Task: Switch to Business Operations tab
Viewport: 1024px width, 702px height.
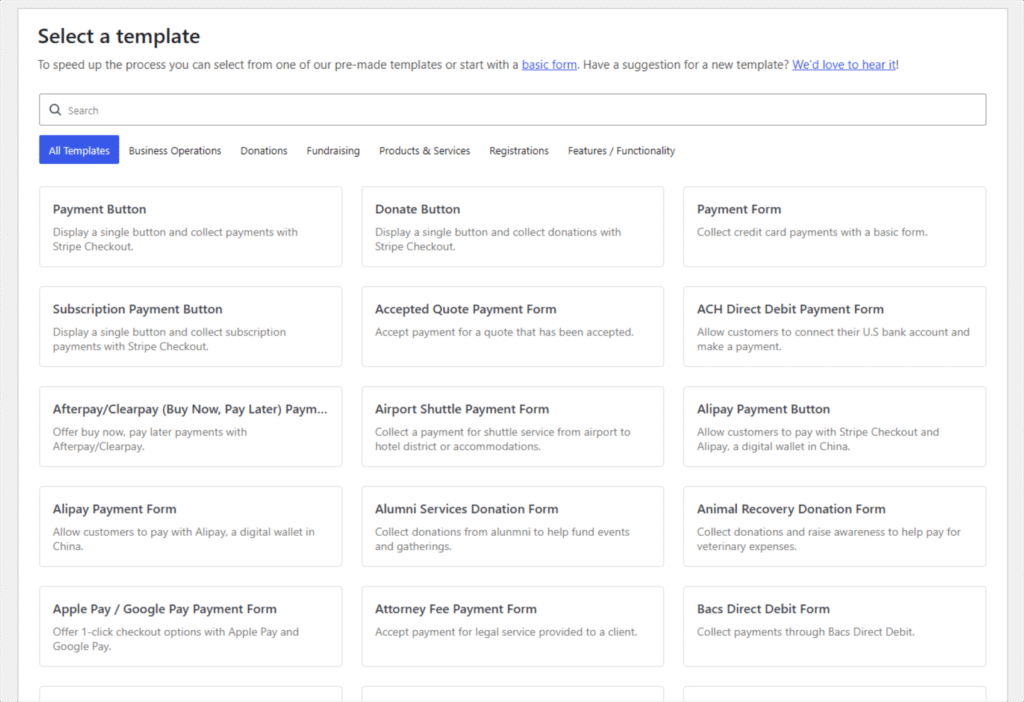Action: [x=175, y=150]
